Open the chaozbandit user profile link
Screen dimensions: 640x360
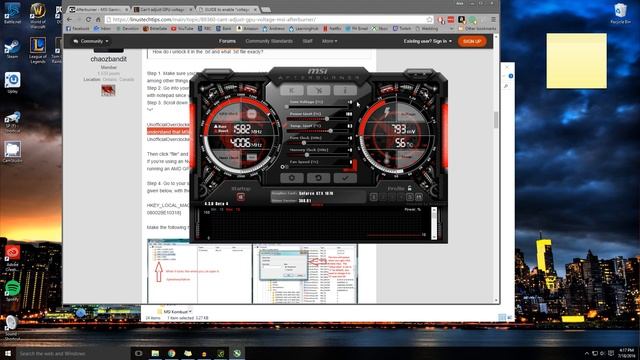109,59
